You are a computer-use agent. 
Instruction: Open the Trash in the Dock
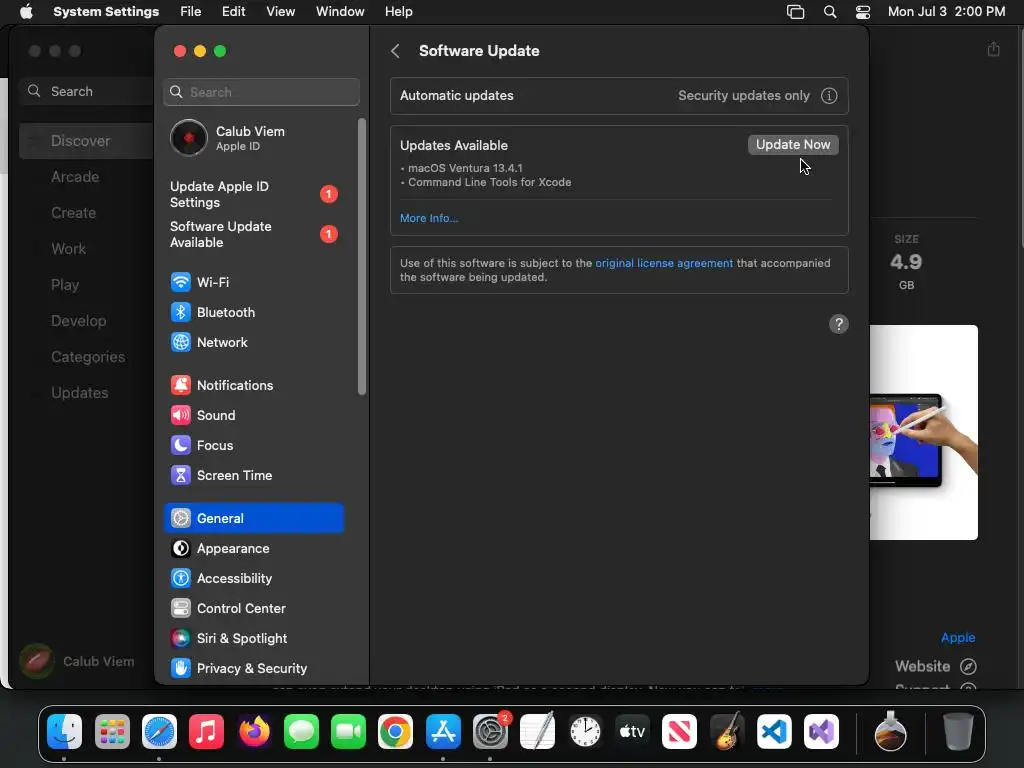point(958,731)
